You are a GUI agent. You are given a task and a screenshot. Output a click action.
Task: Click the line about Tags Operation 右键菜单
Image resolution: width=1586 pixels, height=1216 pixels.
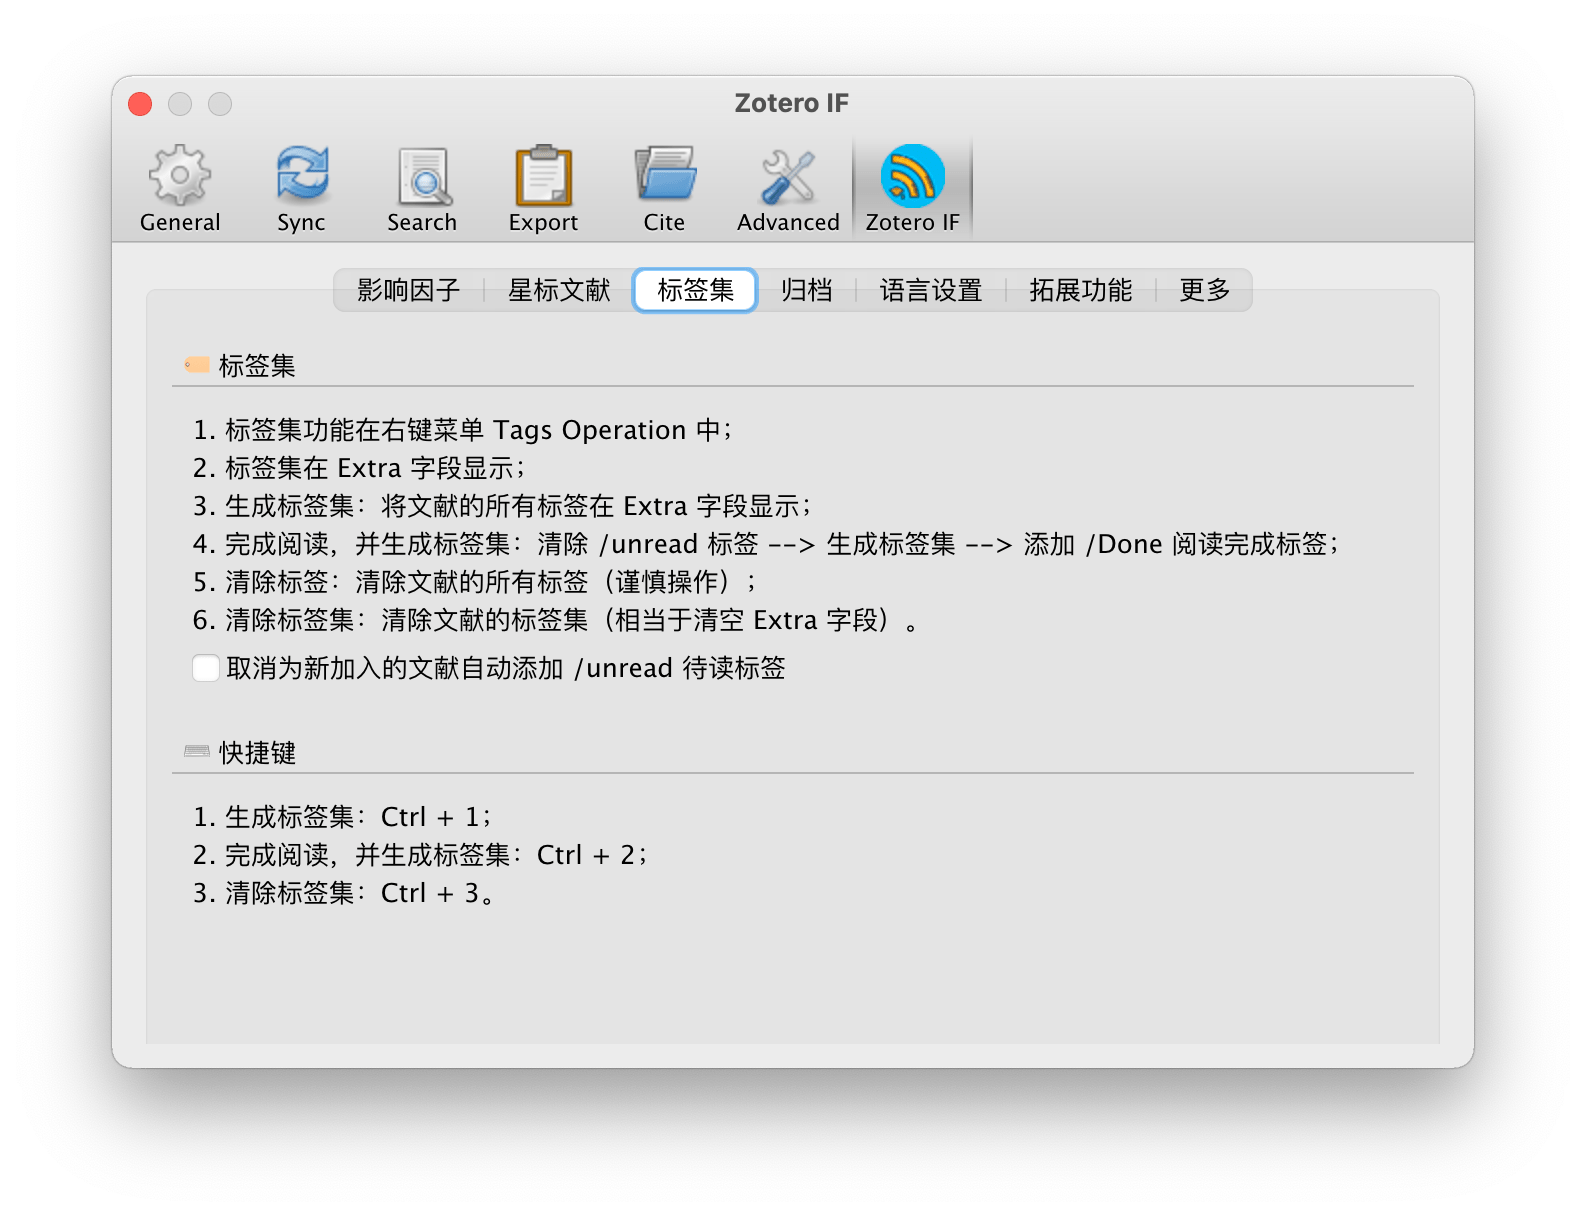point(462,430)
